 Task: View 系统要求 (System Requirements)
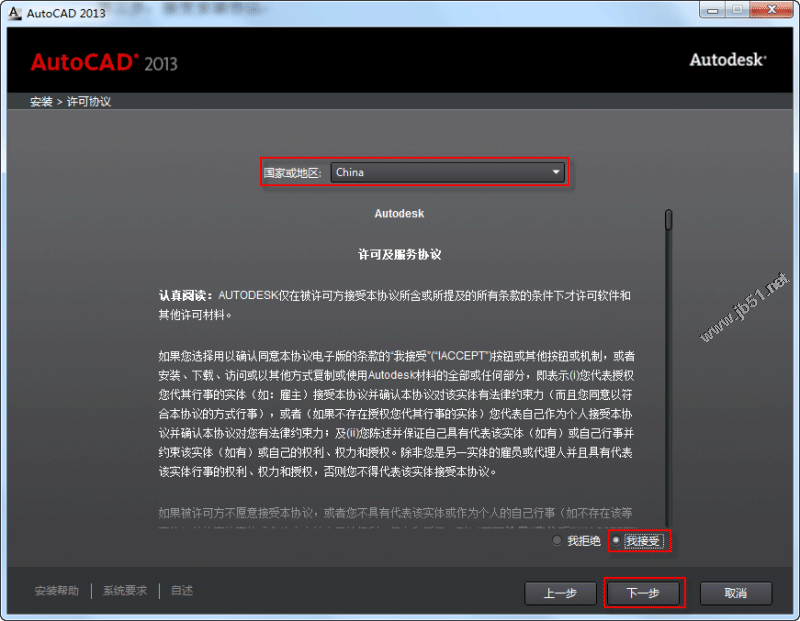(x=123, y=590)
